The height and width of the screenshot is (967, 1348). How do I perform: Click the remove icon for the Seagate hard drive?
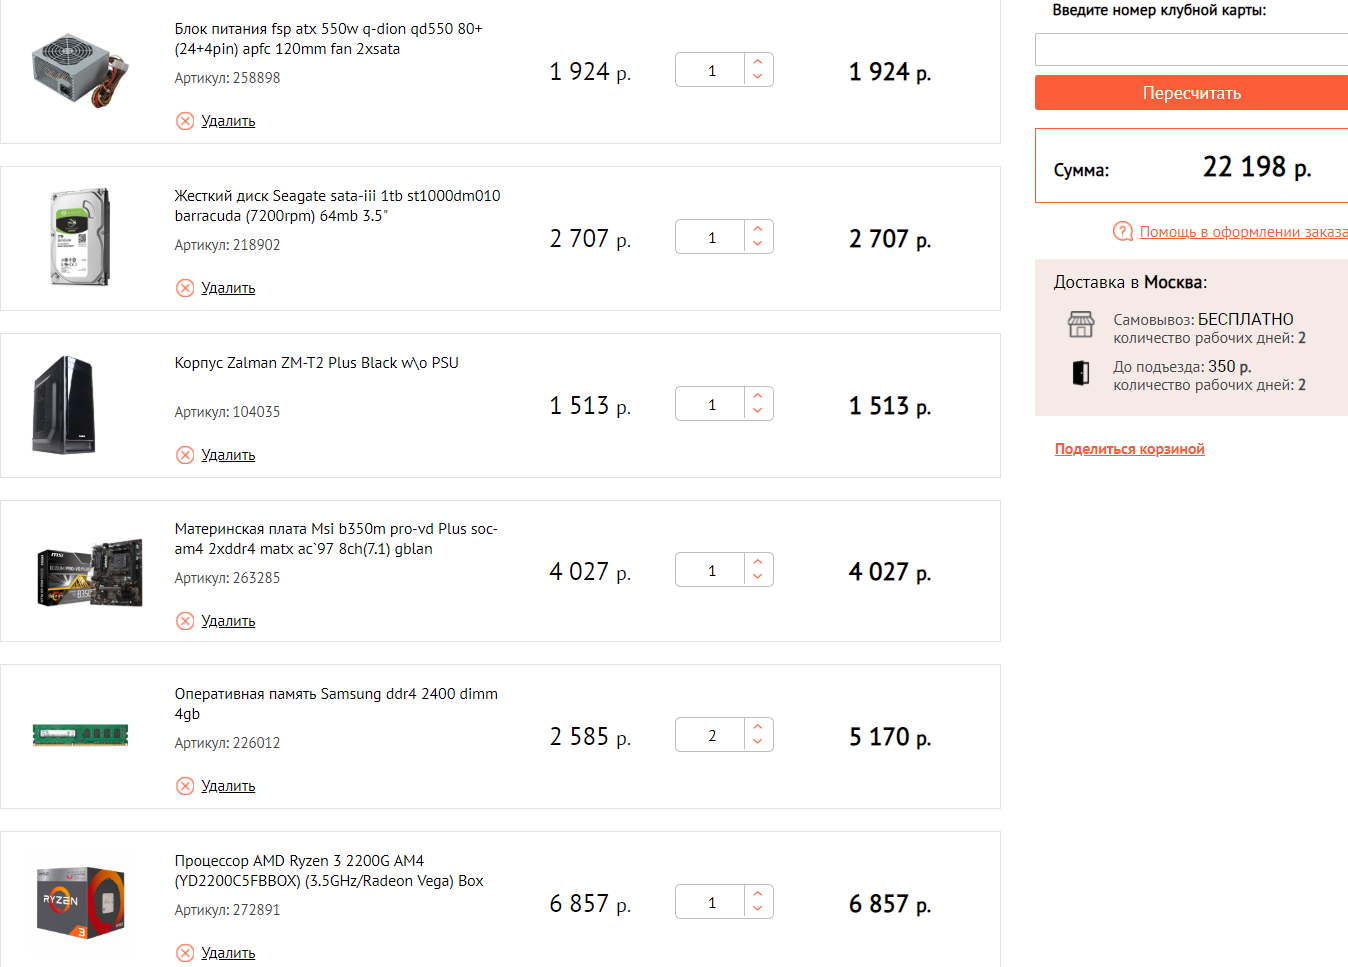pyautogui.click(x=185, y=288)
